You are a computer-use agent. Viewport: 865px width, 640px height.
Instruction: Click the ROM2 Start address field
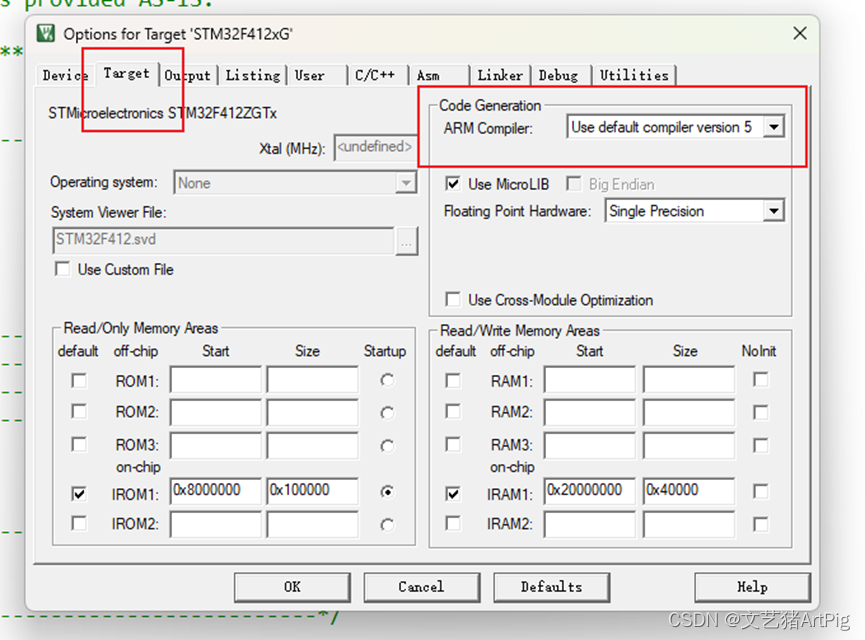pyautogui.click(x=216, y=412)
